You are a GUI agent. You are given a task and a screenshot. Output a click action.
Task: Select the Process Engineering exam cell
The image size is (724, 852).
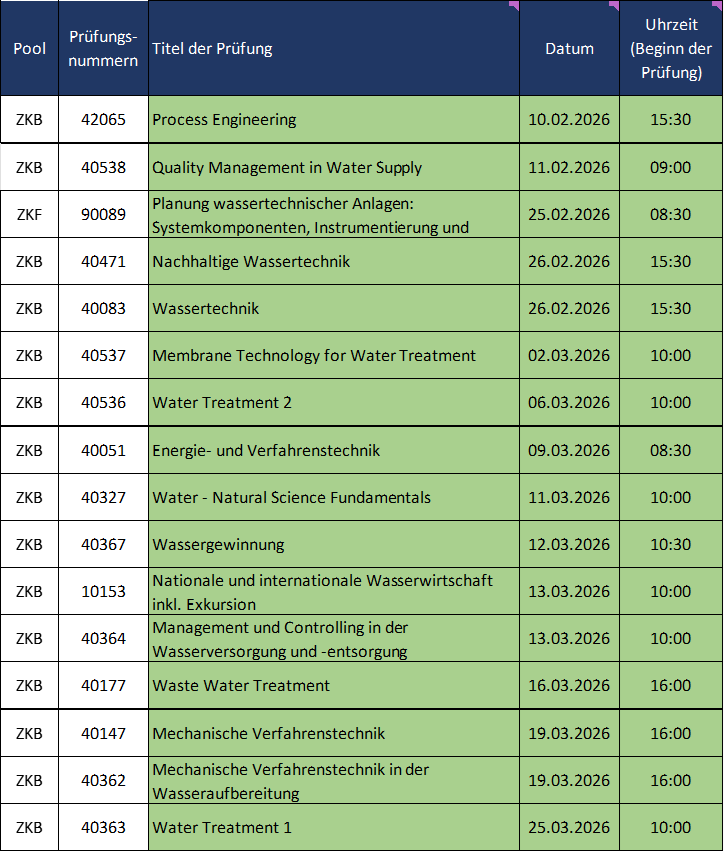pyautogui.click(x=224, y=119)
